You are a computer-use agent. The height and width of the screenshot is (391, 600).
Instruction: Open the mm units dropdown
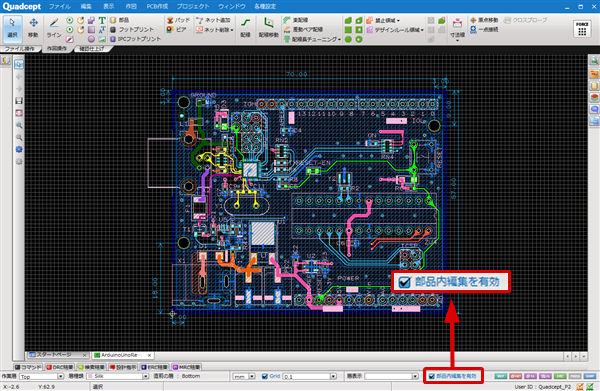pyautogui.click(x=244, y=377)
